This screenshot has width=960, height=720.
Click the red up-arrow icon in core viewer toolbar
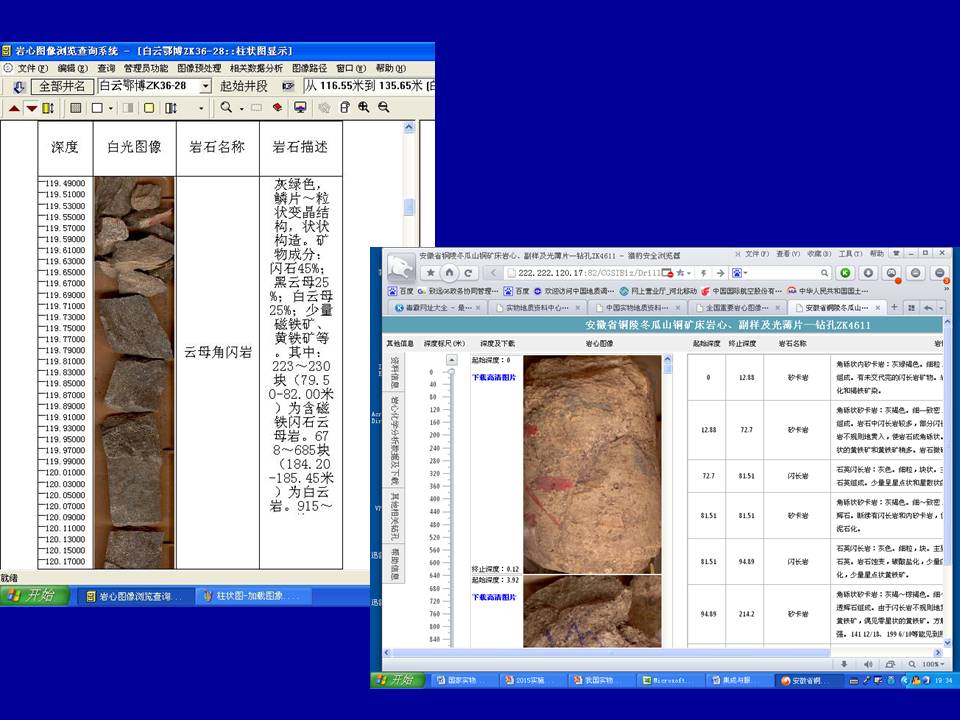(13, 108)
